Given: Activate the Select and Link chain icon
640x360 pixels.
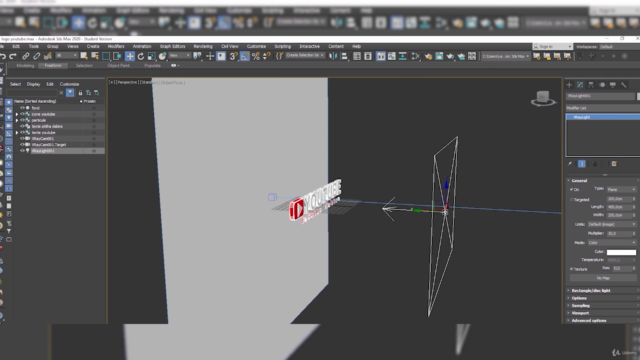Looking at the screenshot, I should click(x=26, y=56).
